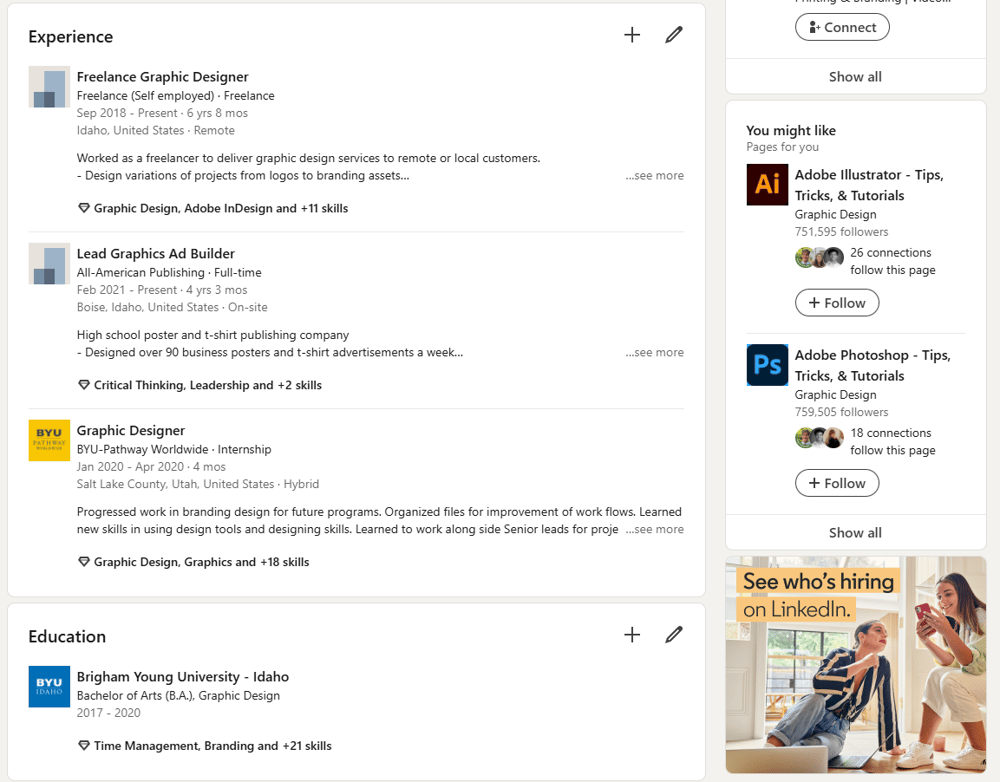Add a new Education entry
1000x782 pixels.
632,635
